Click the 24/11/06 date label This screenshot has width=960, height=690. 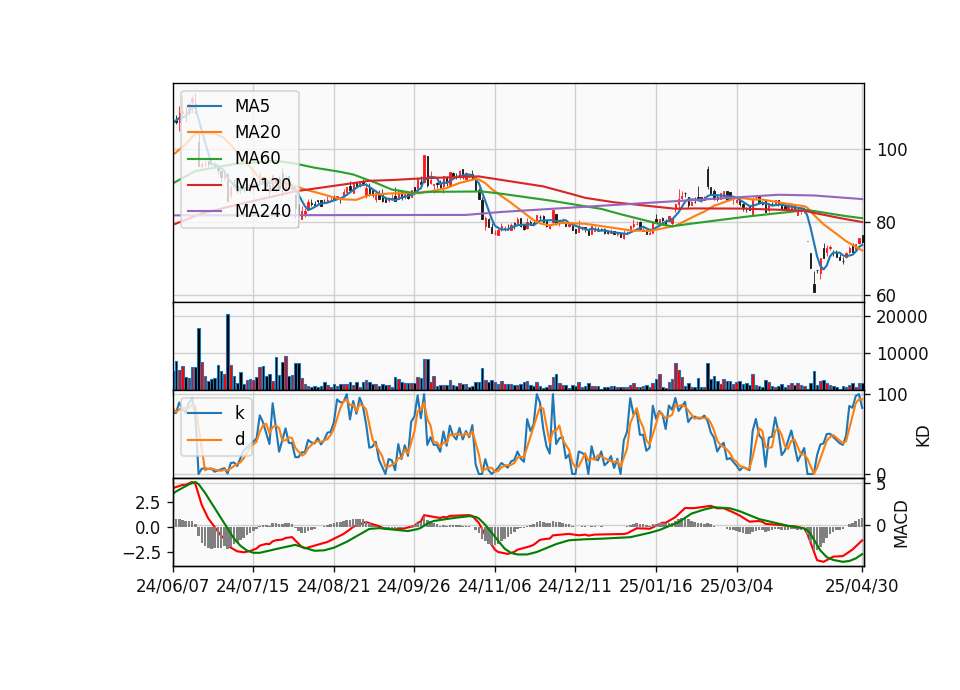tap(495, 586)
